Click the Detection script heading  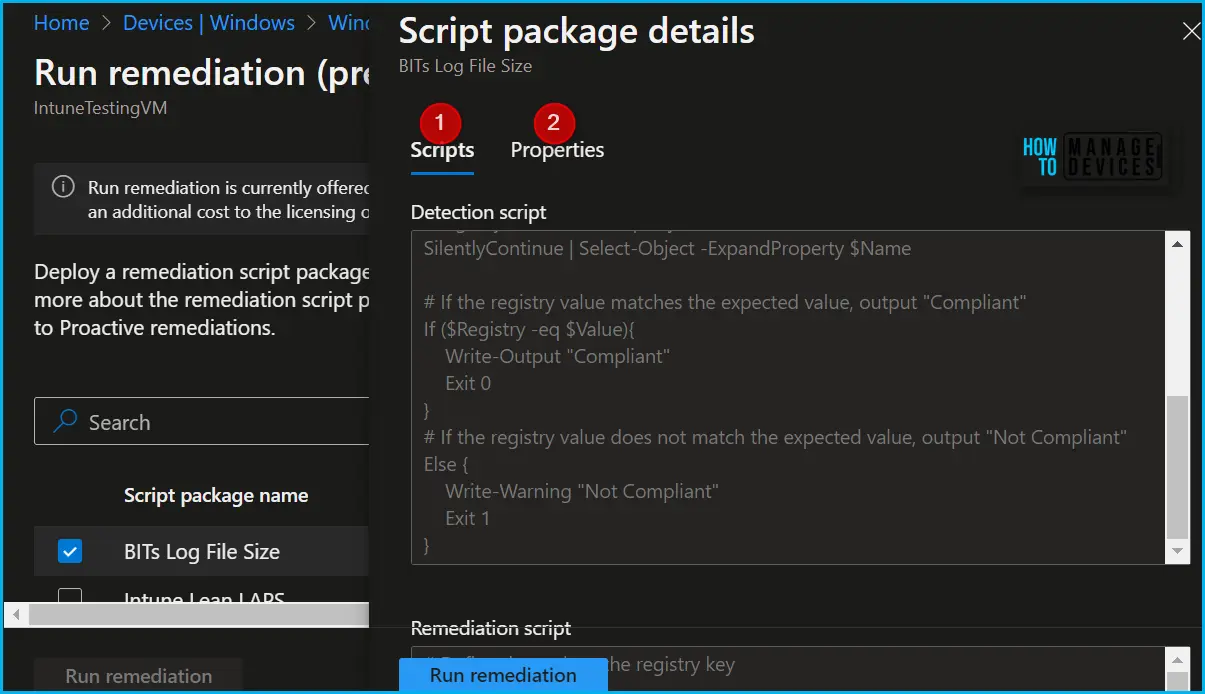(479, 212)
